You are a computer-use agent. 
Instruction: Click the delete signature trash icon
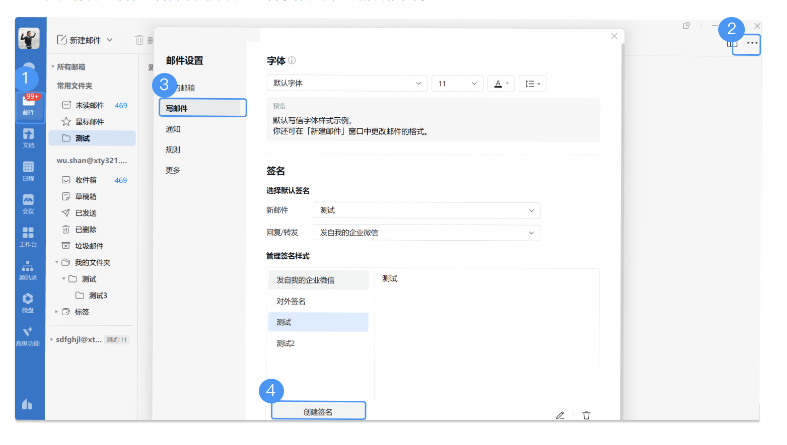(x=586, y=415)
